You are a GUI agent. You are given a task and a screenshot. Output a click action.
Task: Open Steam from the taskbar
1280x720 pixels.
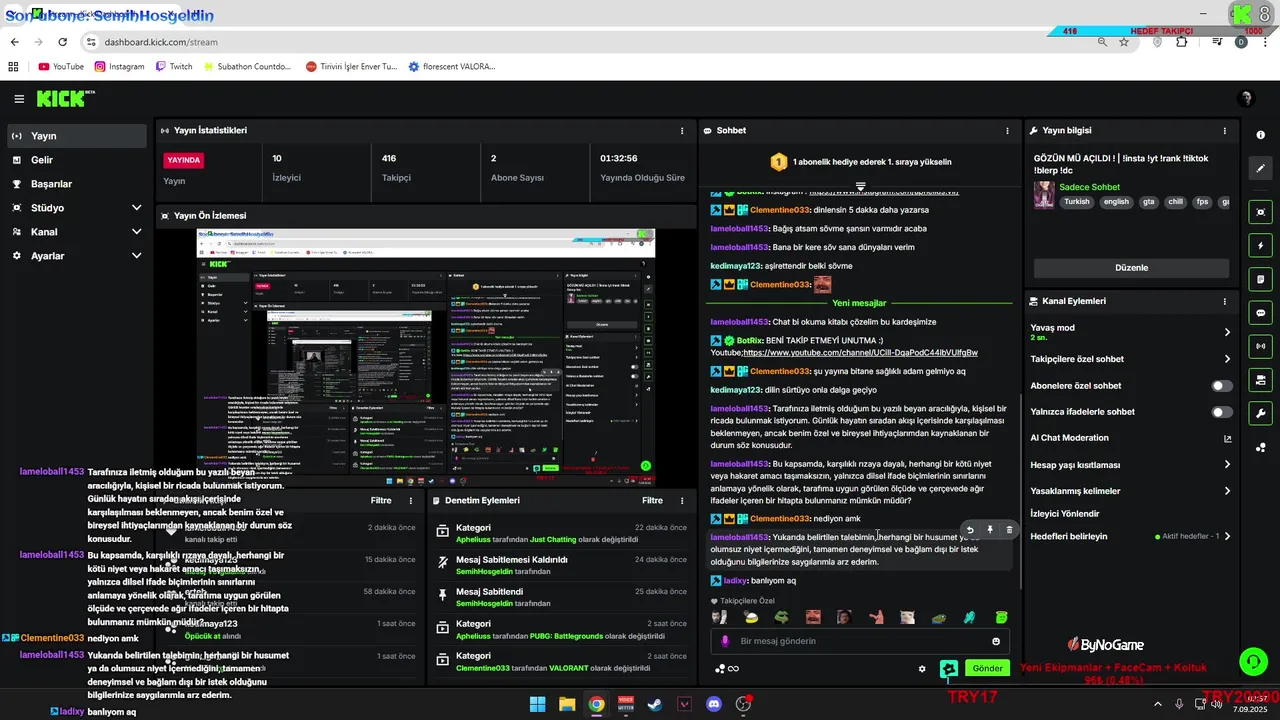pos(655,704)
